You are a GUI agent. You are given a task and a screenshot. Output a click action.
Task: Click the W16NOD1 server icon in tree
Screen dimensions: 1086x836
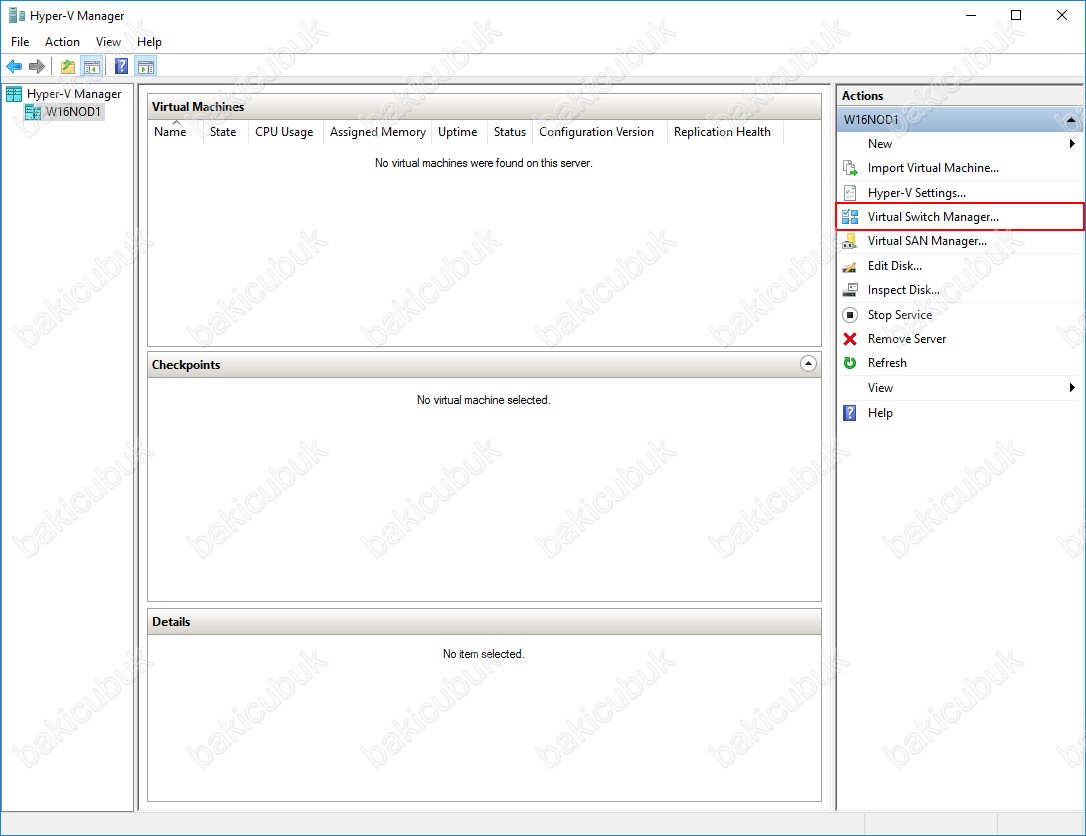click(33, 112)
